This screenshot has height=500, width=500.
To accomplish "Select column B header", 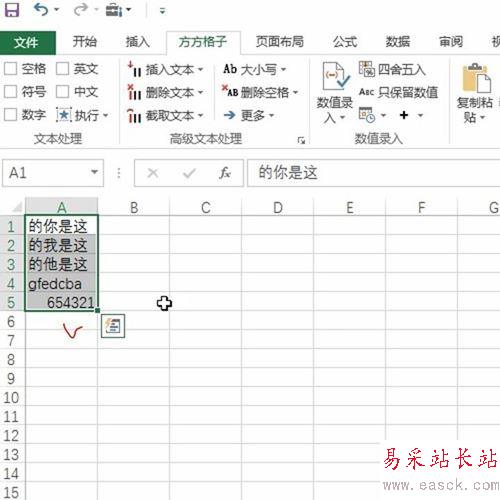I will pos(134,207).
